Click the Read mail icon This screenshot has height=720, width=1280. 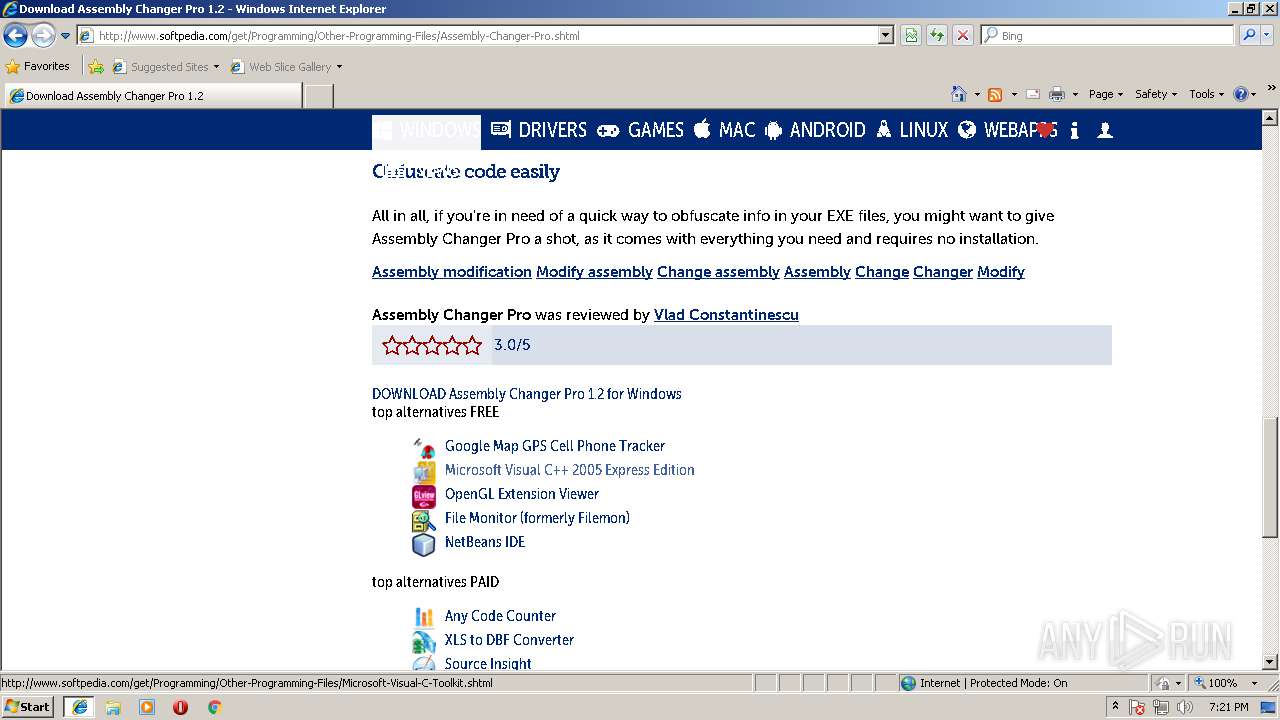1033,94
